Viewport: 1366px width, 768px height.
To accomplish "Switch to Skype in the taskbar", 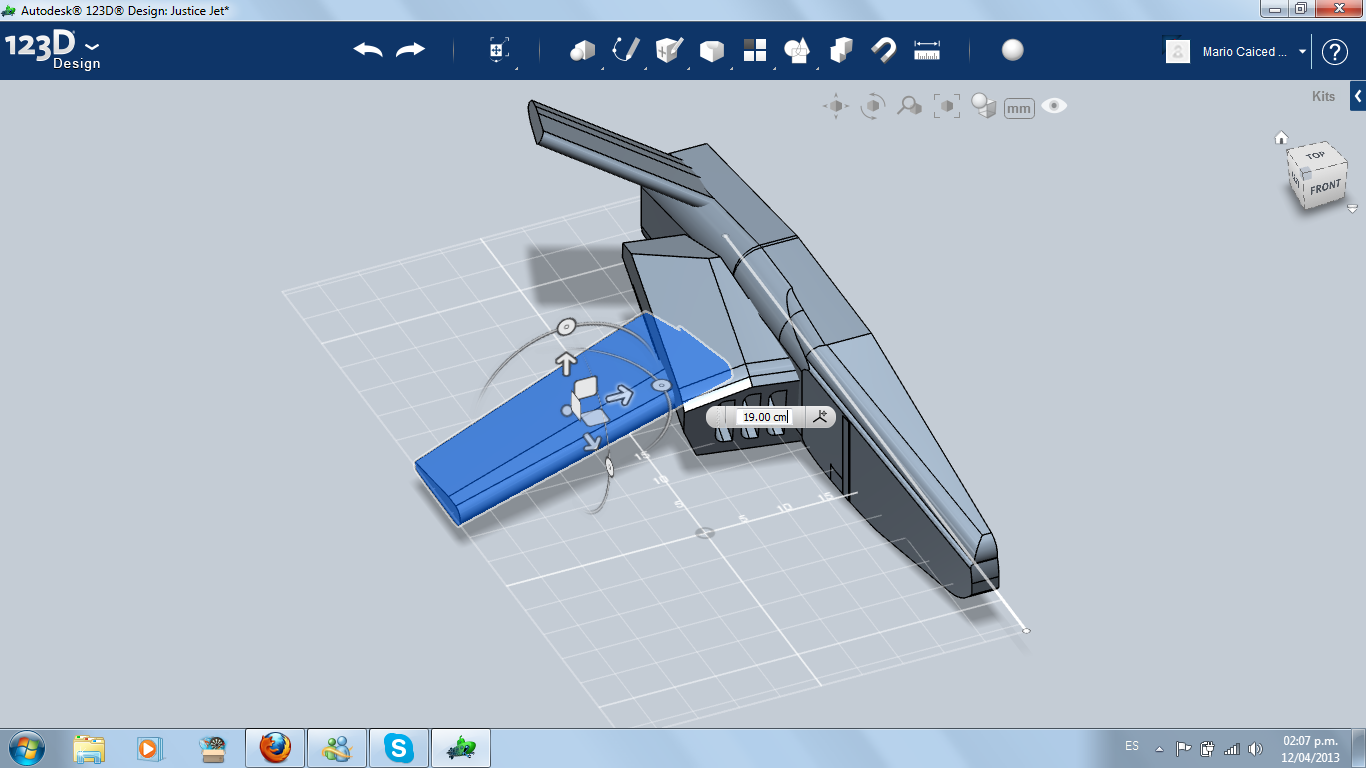I will pyautogui.click(x=400, y=748).
